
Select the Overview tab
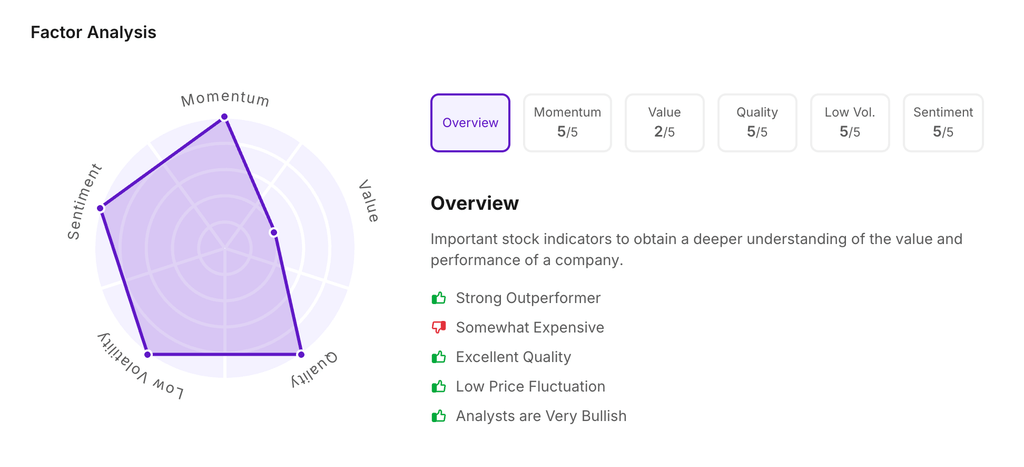tap(470, 123)
